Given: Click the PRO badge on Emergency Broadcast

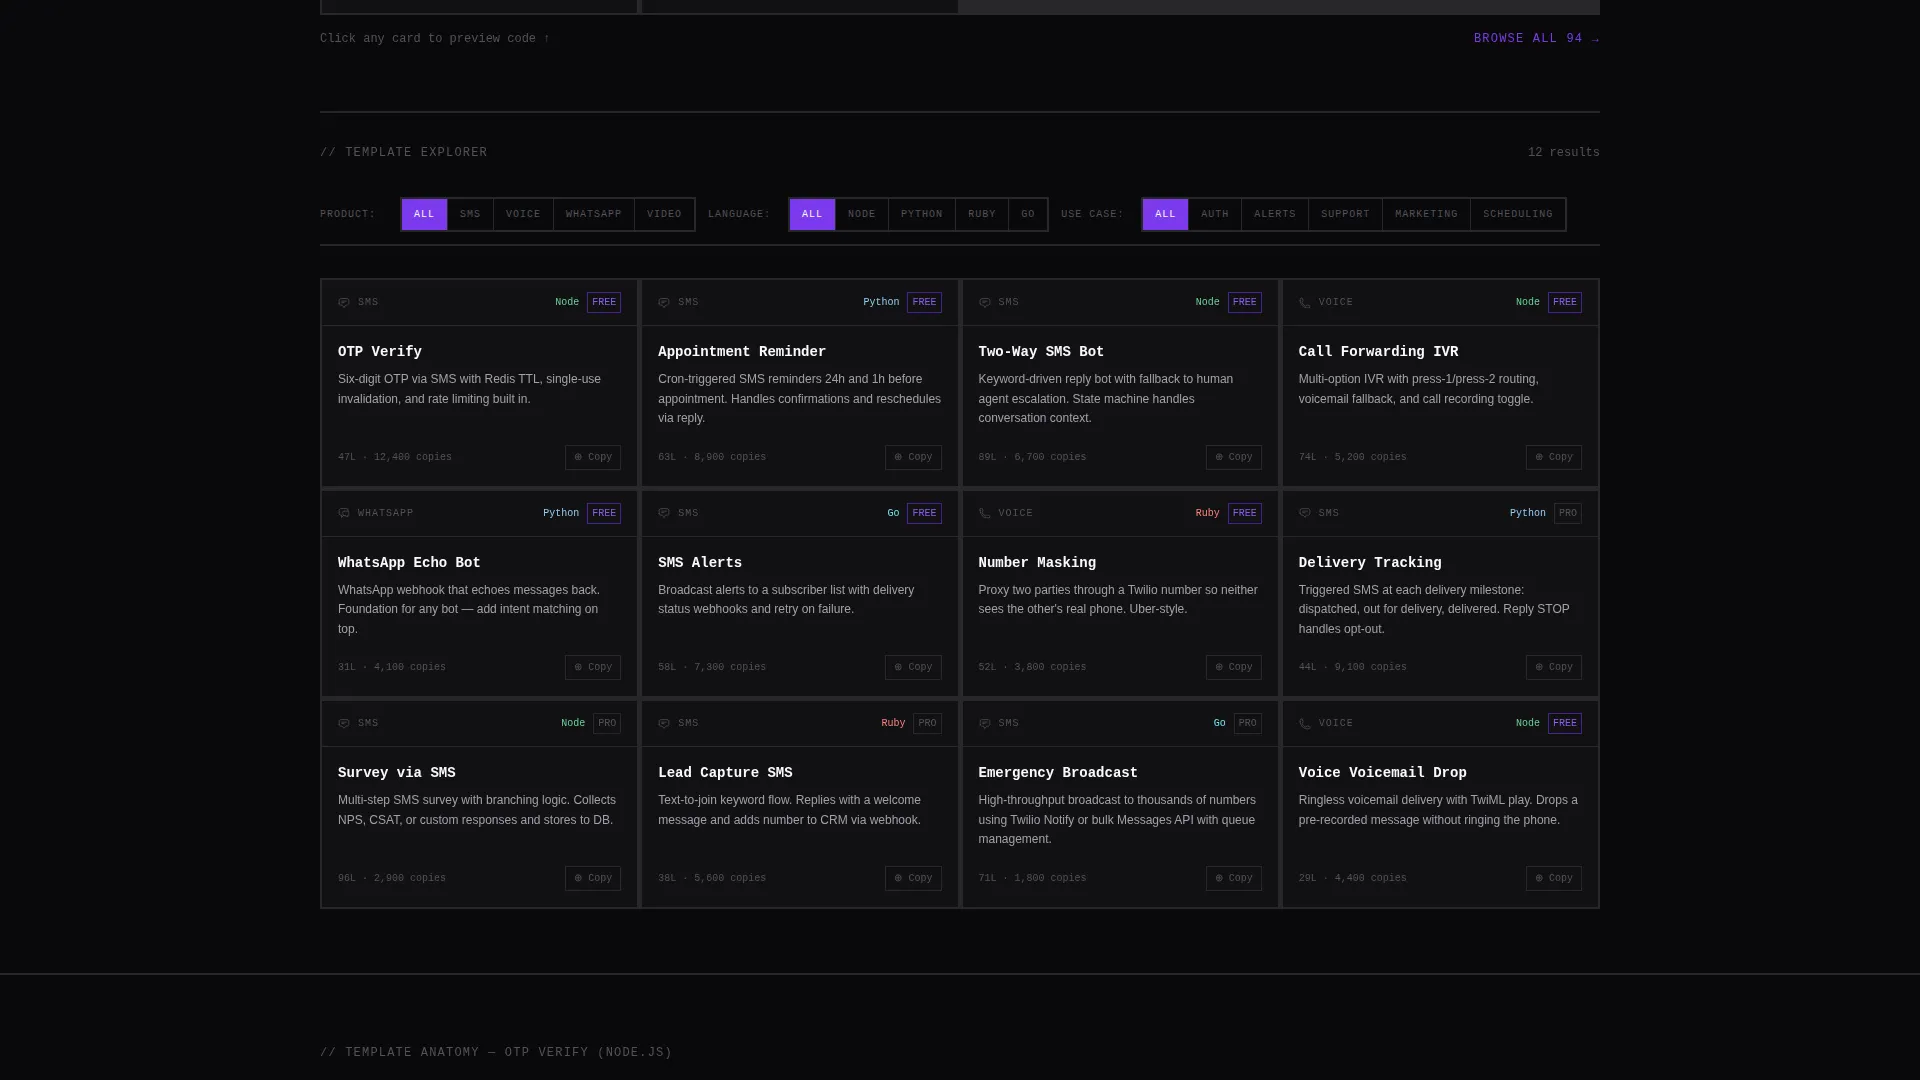Looking at the screenshot, I should [1248, 723].
